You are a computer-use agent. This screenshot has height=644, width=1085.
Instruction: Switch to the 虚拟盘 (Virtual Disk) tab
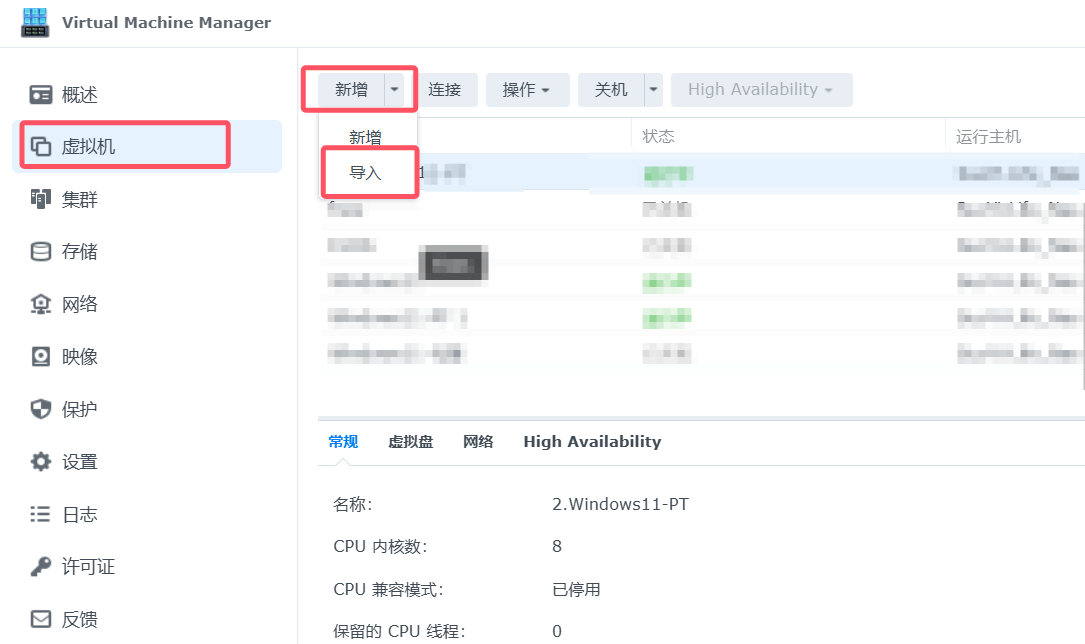pos(410,441)
